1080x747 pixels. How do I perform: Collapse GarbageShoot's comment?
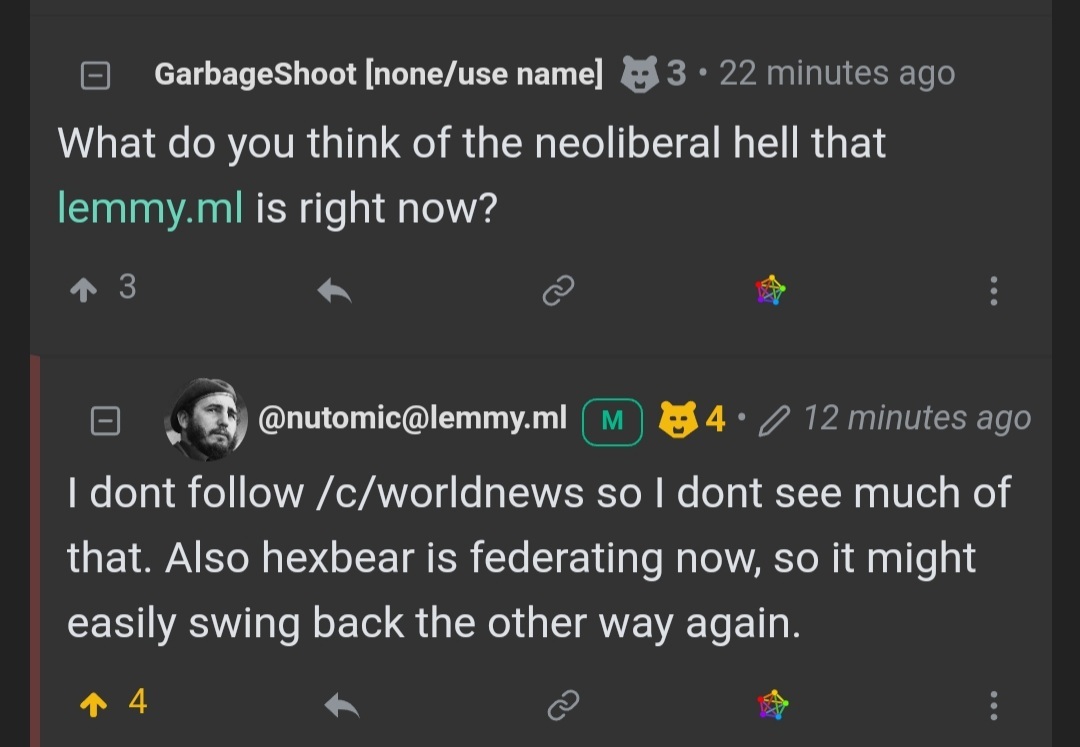[x=95, y=74]
